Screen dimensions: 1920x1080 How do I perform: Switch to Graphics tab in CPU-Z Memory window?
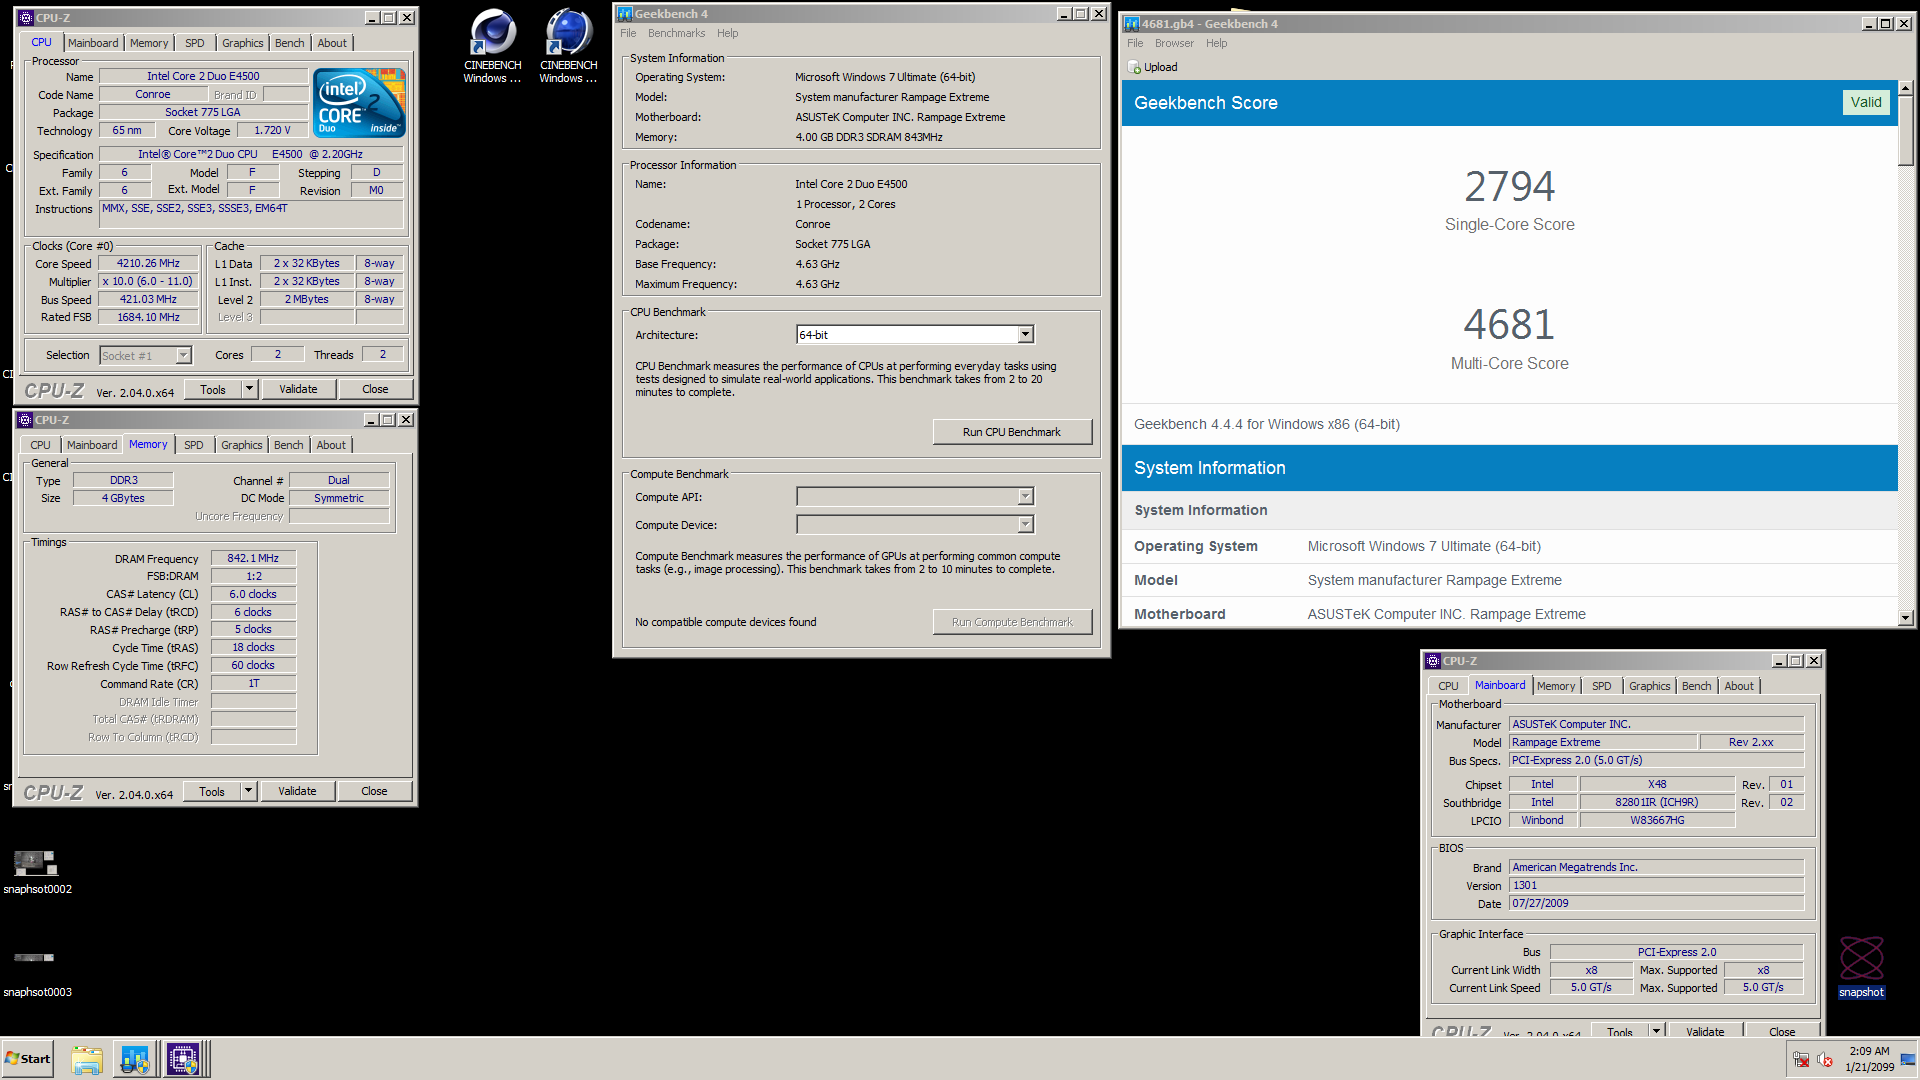click(x=242, y=445)
